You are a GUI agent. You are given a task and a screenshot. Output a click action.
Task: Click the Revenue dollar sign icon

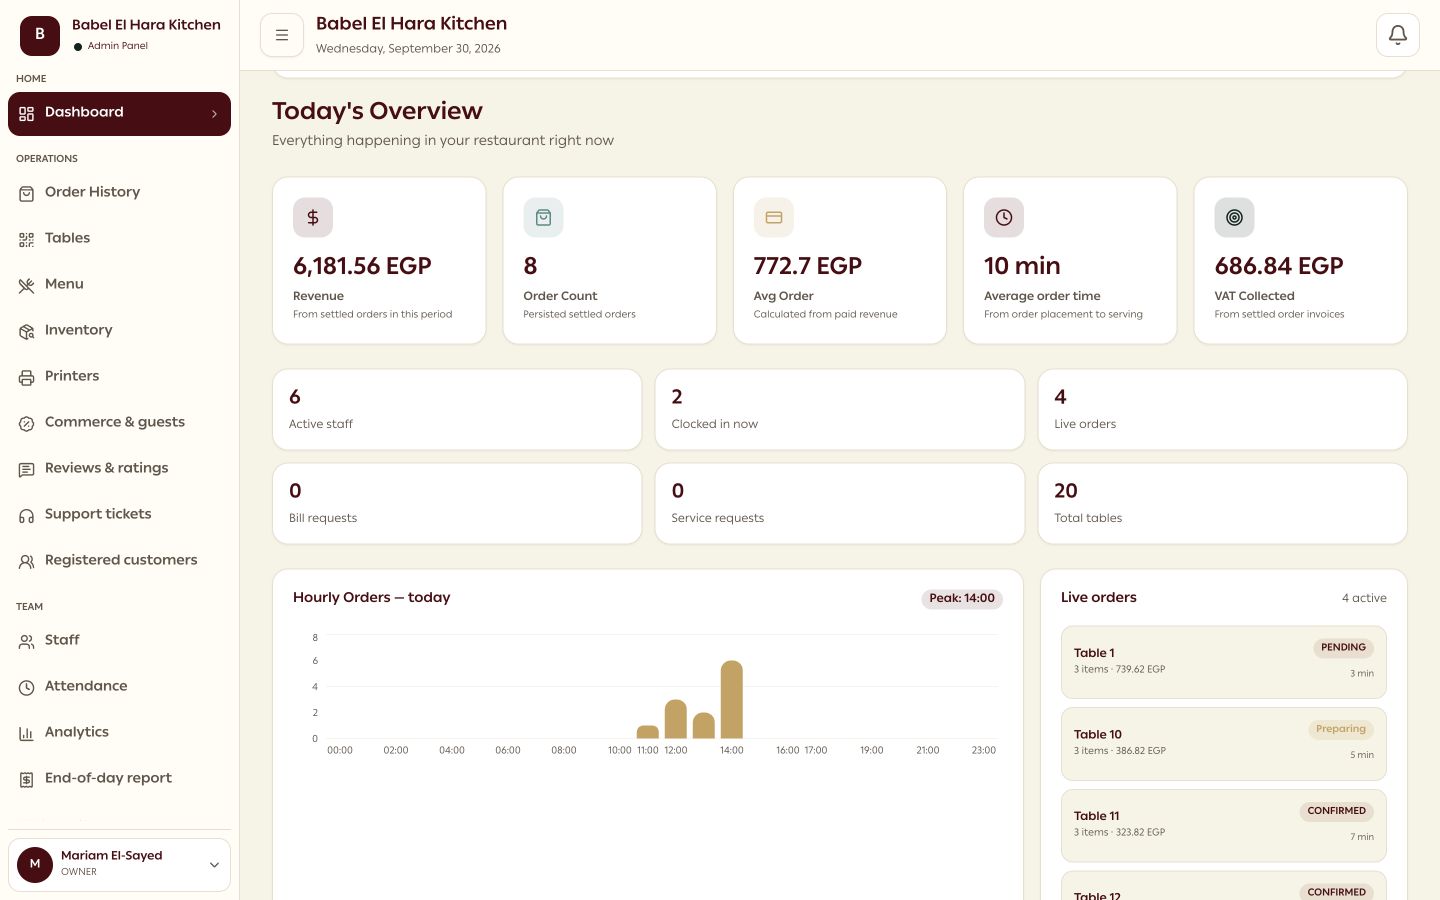pos(313,217)
